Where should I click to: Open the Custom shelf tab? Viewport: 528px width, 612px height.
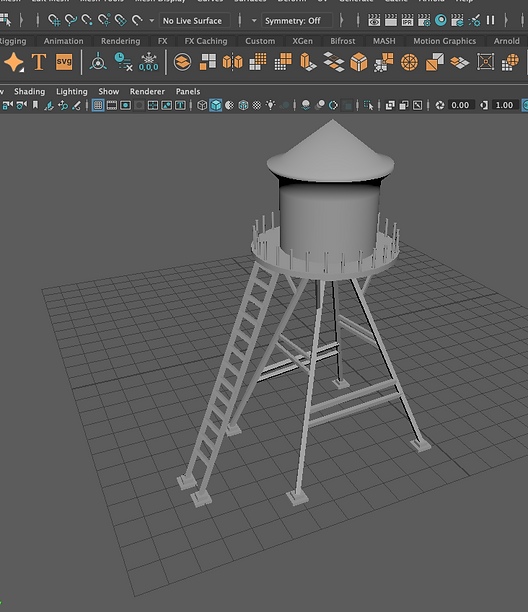pos(260,41)
